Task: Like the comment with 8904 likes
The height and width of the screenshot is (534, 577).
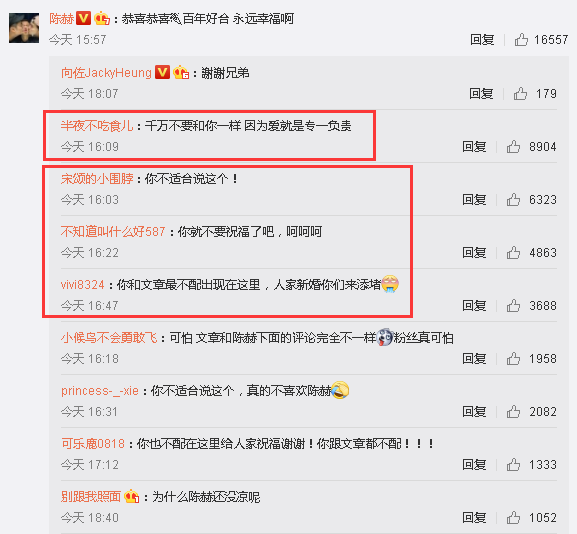Action: [513, 146]
